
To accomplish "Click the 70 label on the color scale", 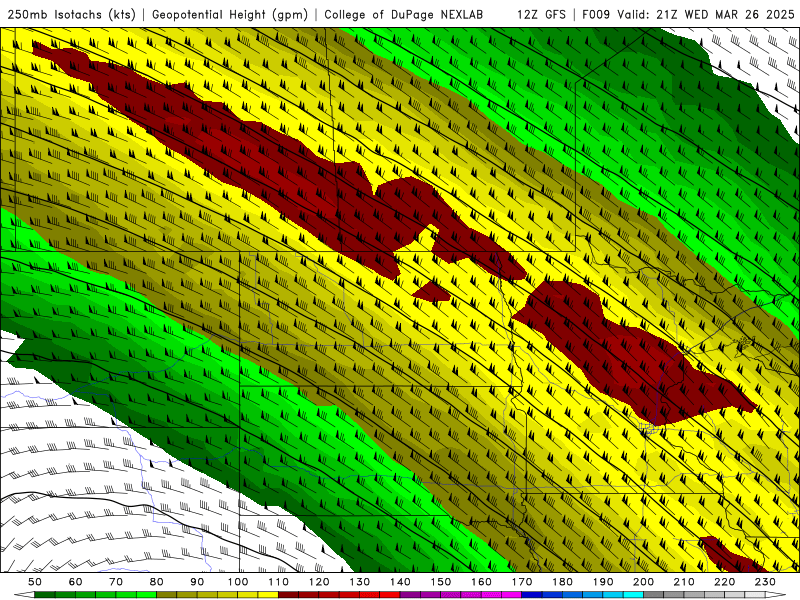I will pyautogui.click(x=116, y=582).
